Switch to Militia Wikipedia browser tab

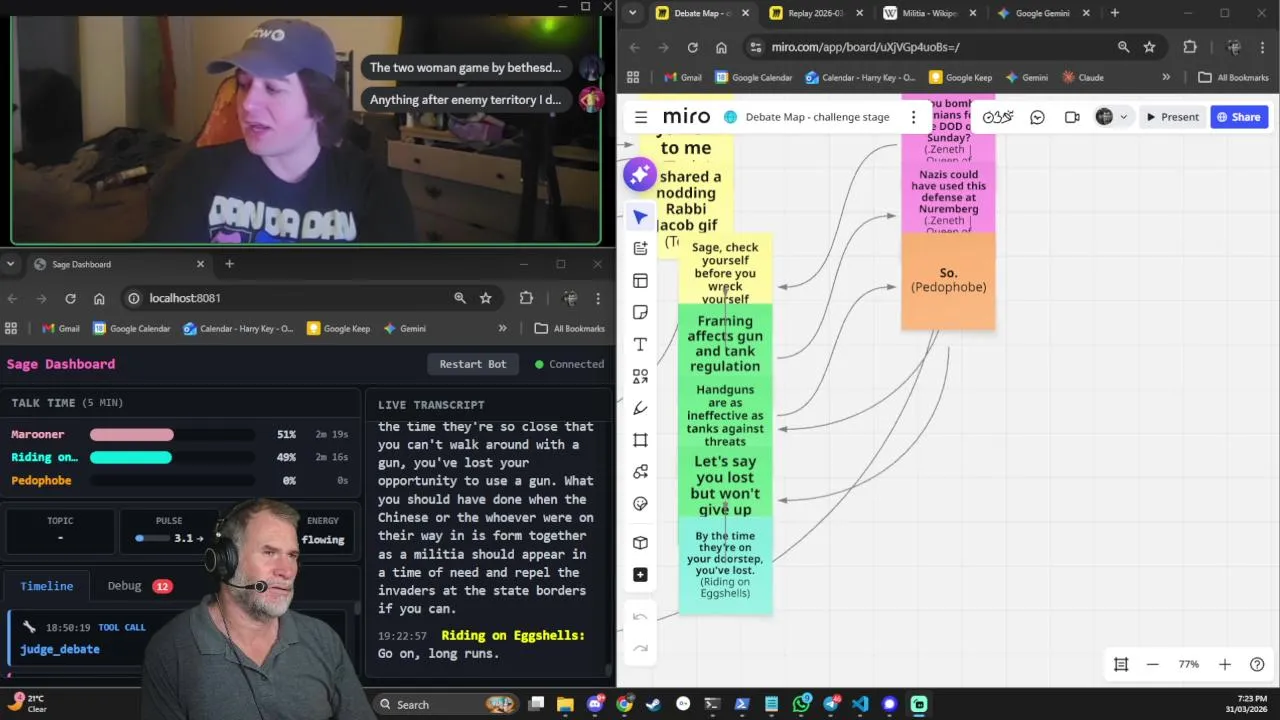click(x=929, y=13)
